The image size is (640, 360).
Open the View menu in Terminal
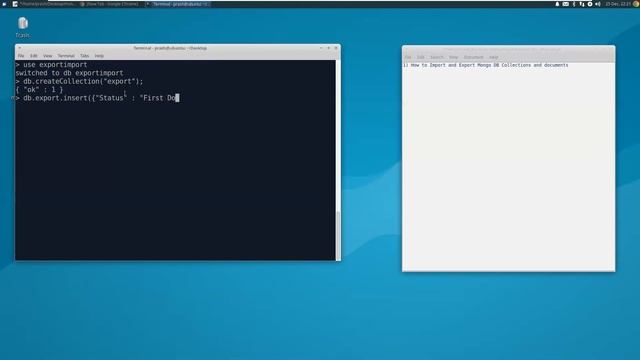pyautogui.click(x=47, y=56)
